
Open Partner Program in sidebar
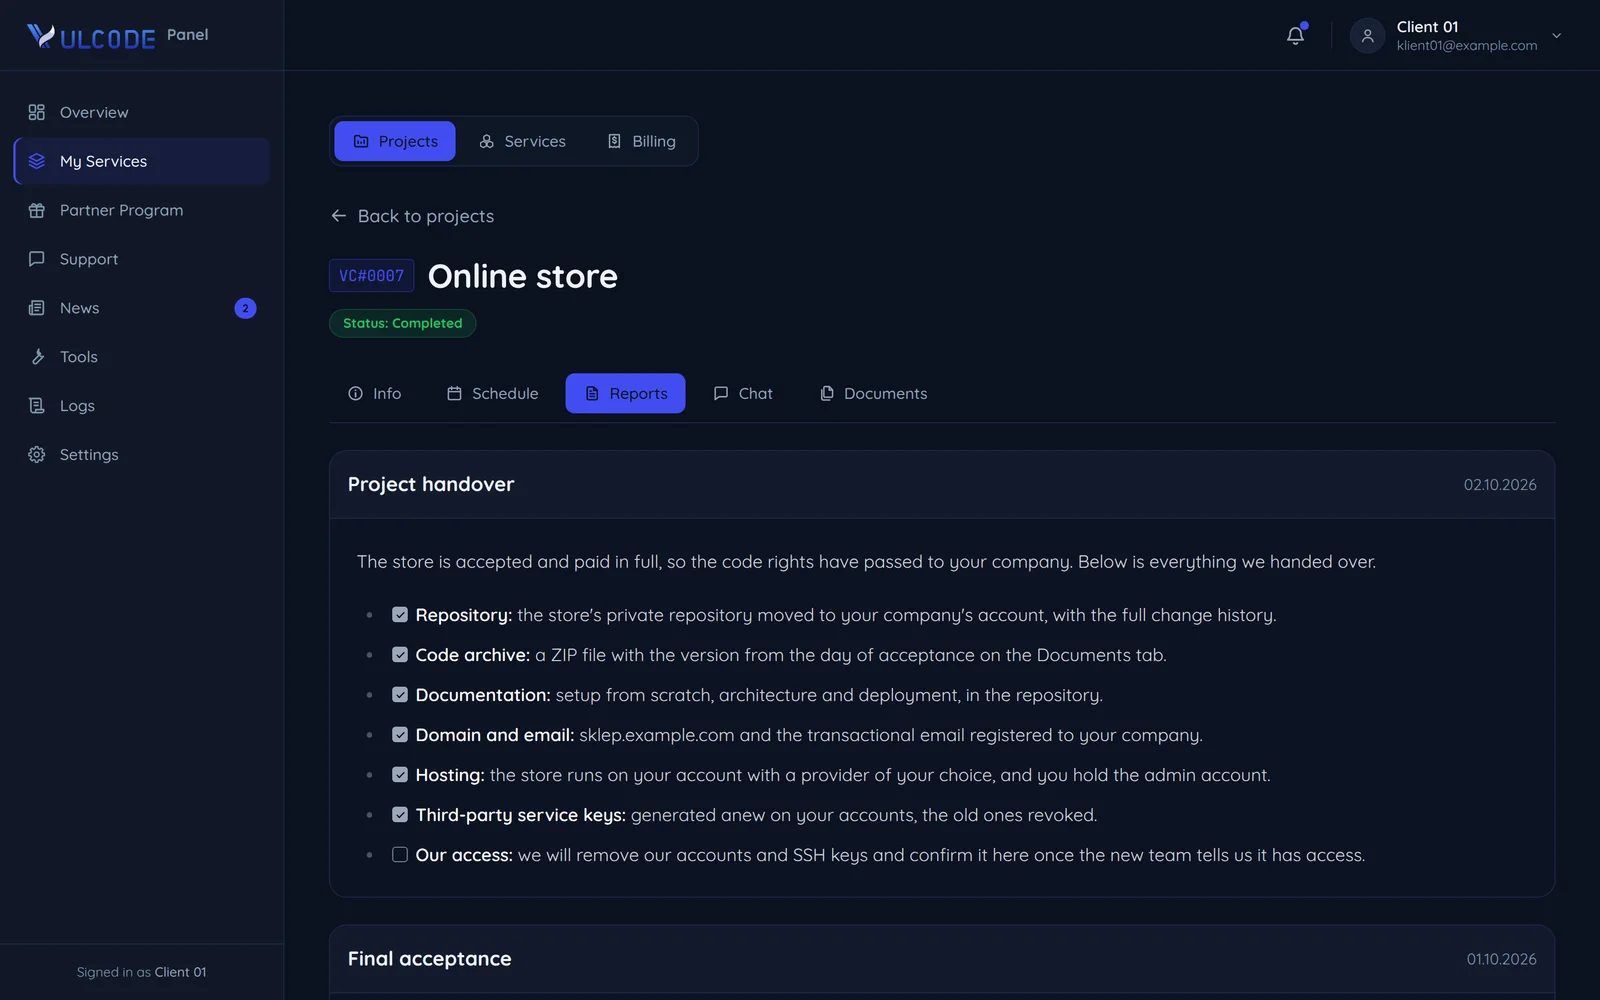coord(142,210)
